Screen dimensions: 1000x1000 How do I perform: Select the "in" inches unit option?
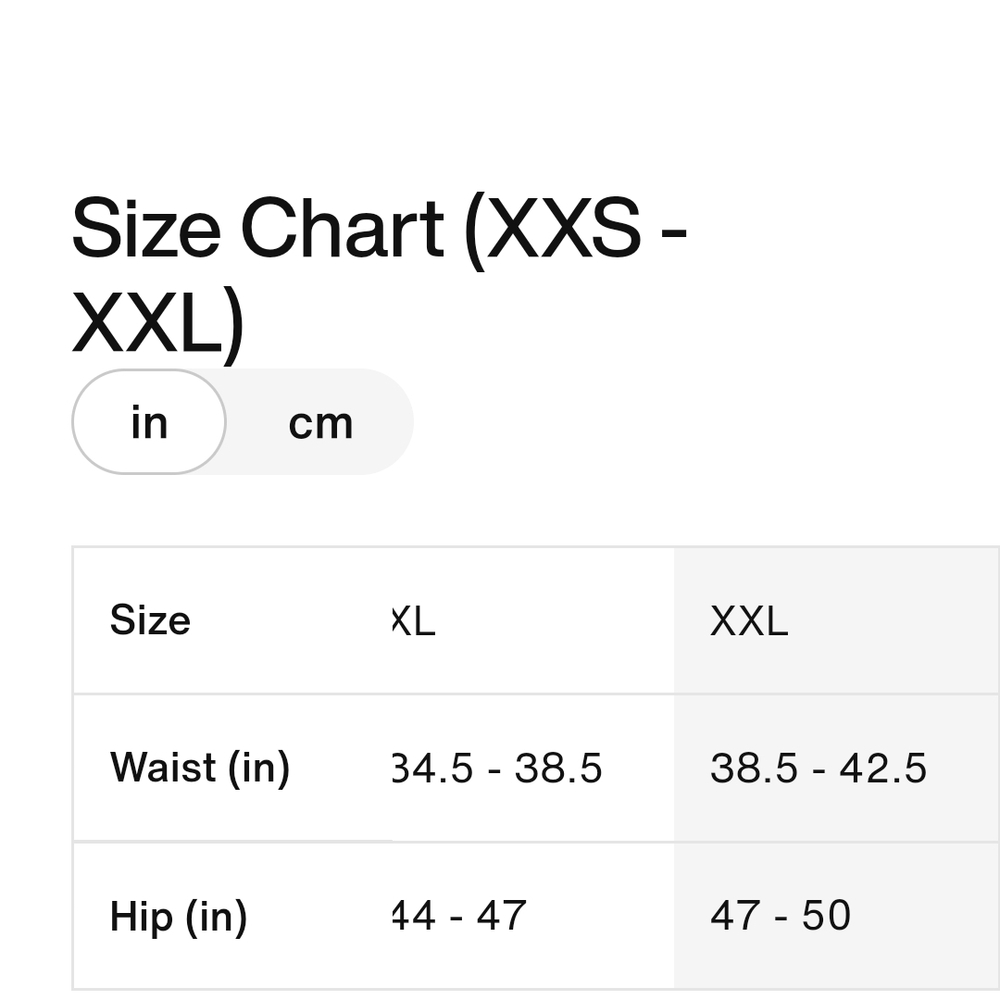(x=149, y=422)
